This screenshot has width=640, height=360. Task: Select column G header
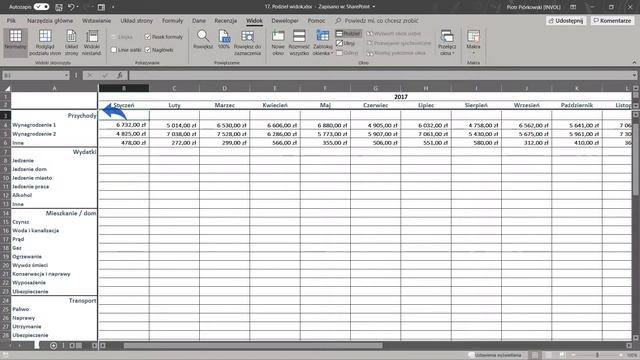tap(376, 88)
